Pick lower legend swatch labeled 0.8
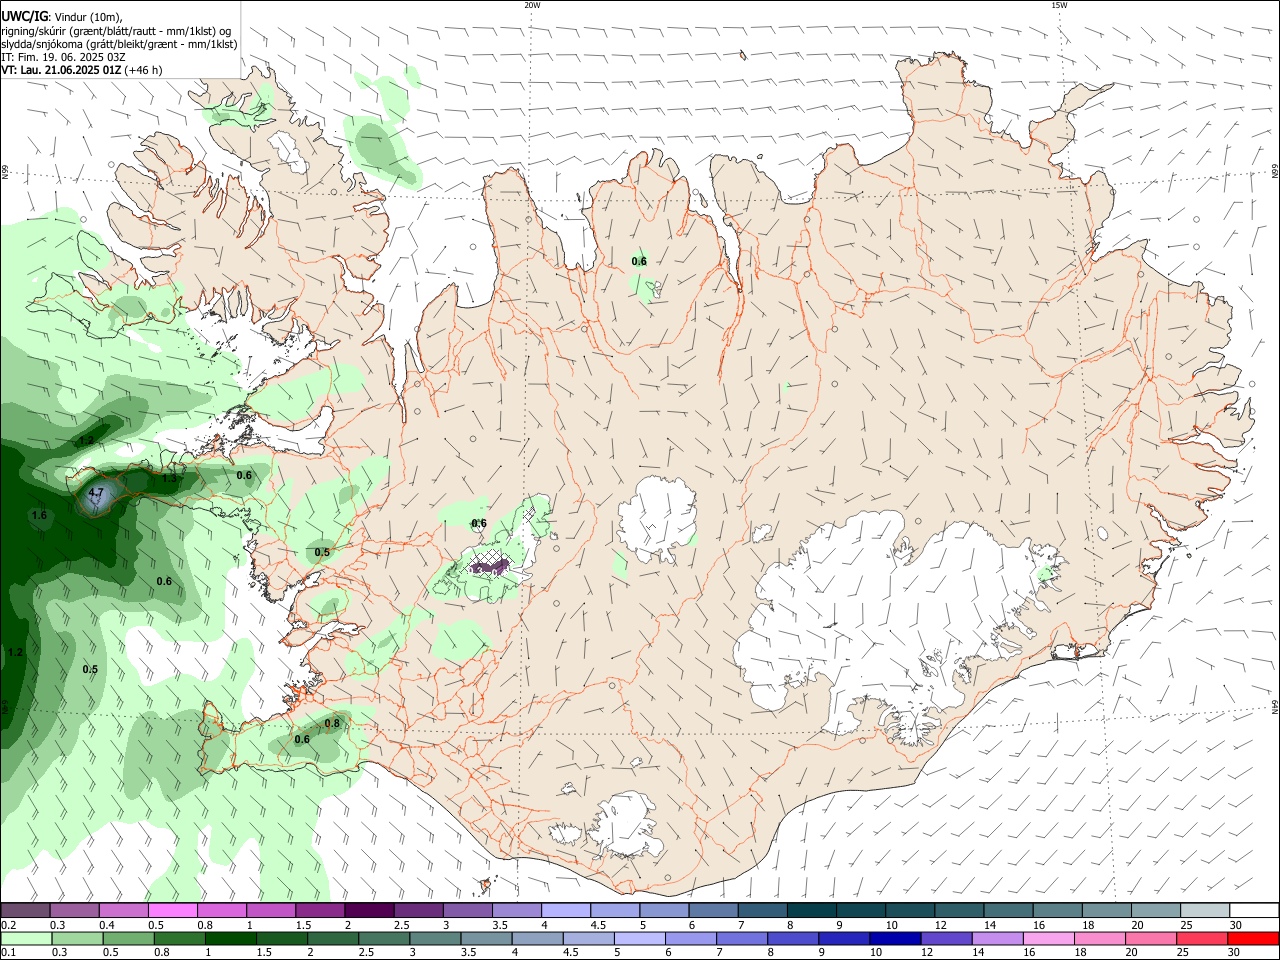This screenshot has height=960, width=1280. click(x=179, y=938)
